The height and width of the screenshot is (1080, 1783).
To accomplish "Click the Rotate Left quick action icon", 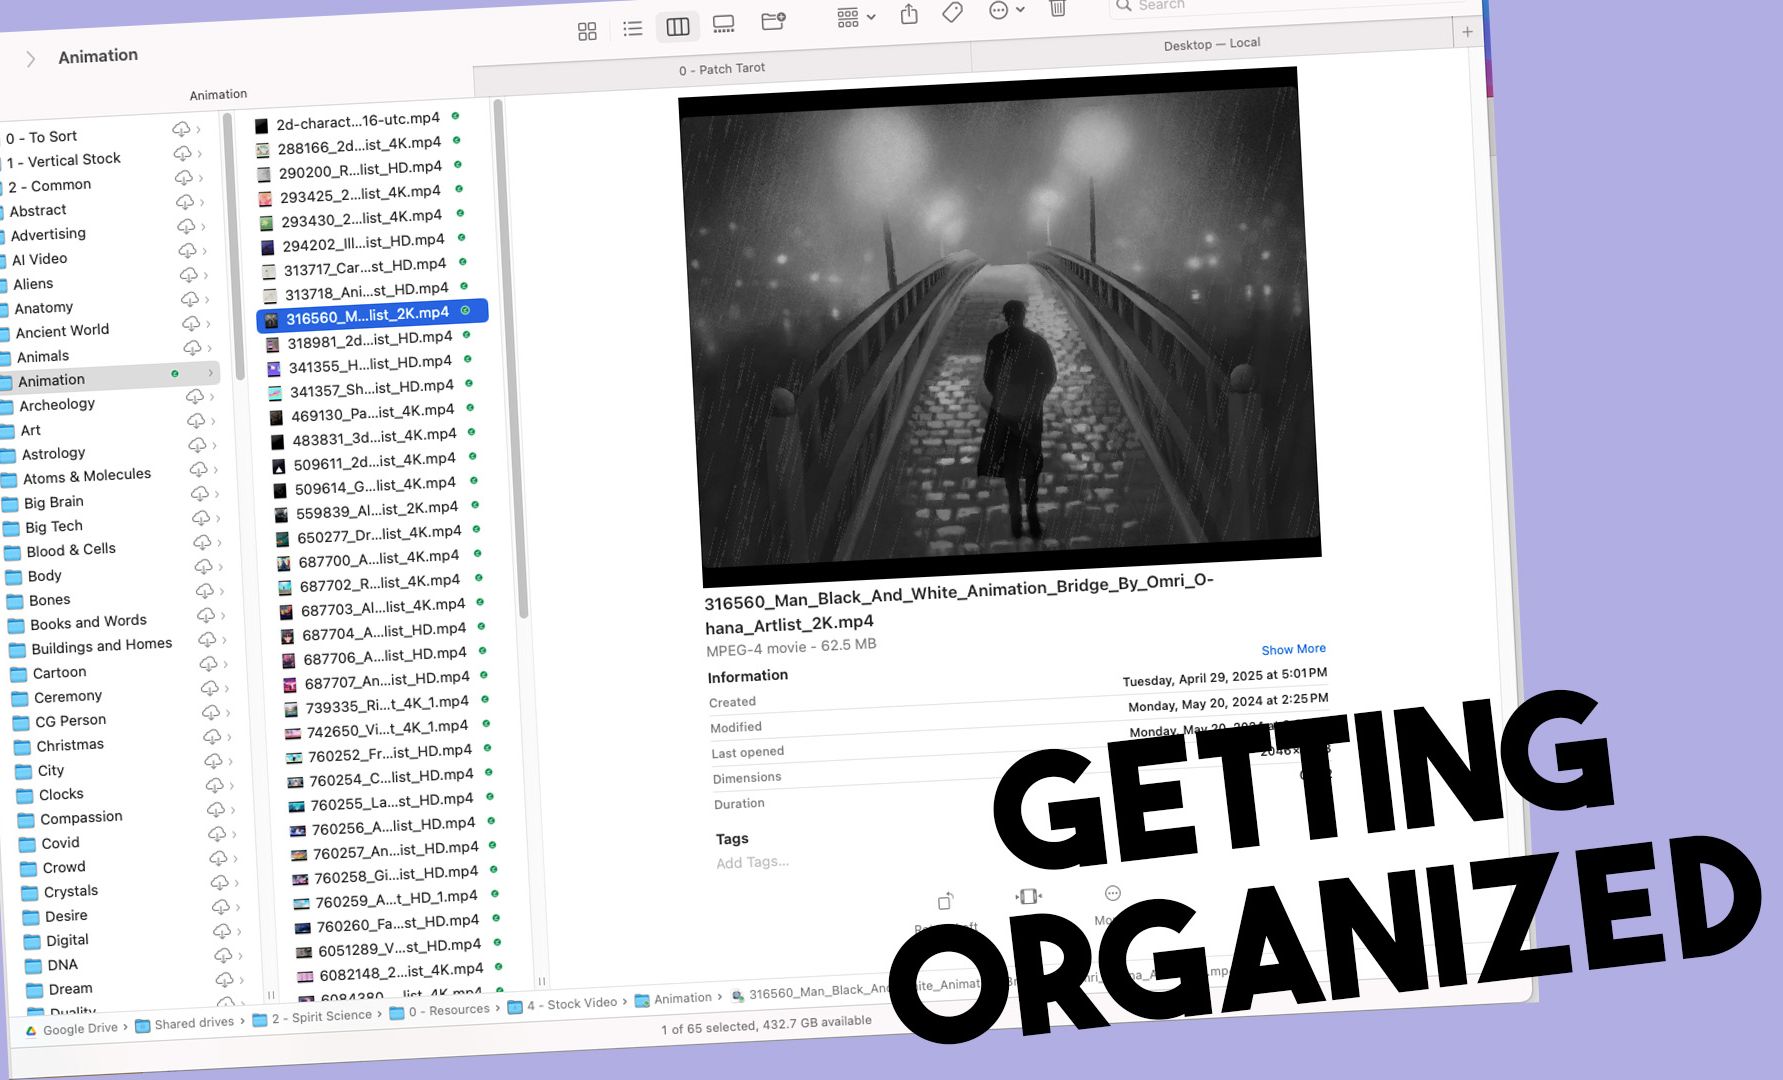I will (x=945, y=902).
